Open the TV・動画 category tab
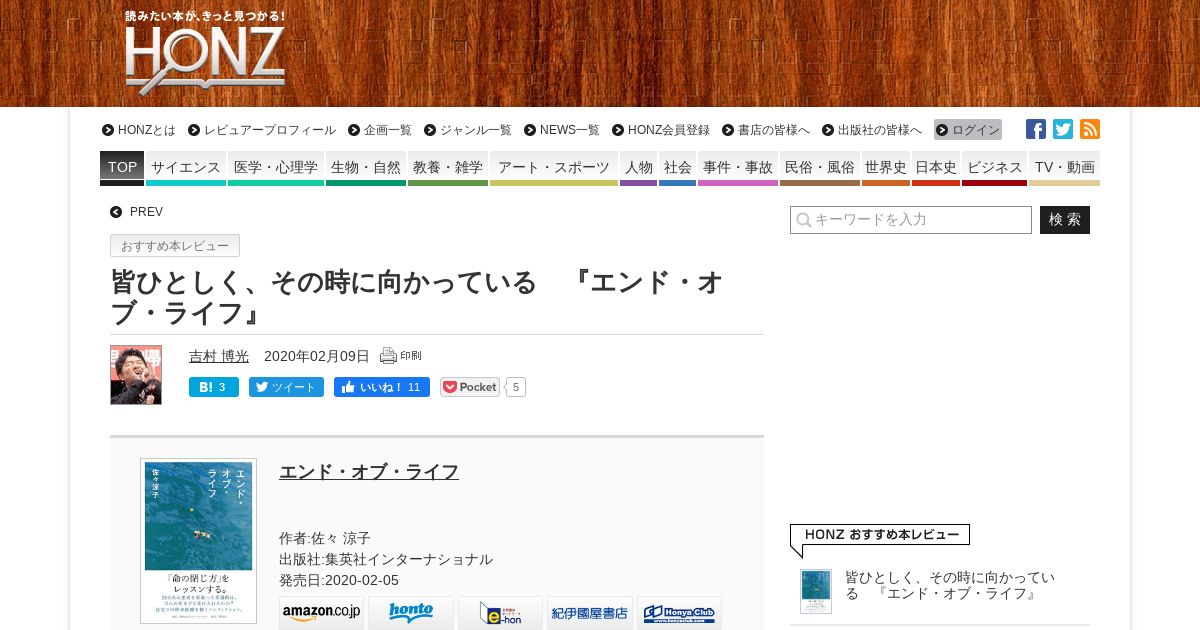 (x=1064, y=168)
